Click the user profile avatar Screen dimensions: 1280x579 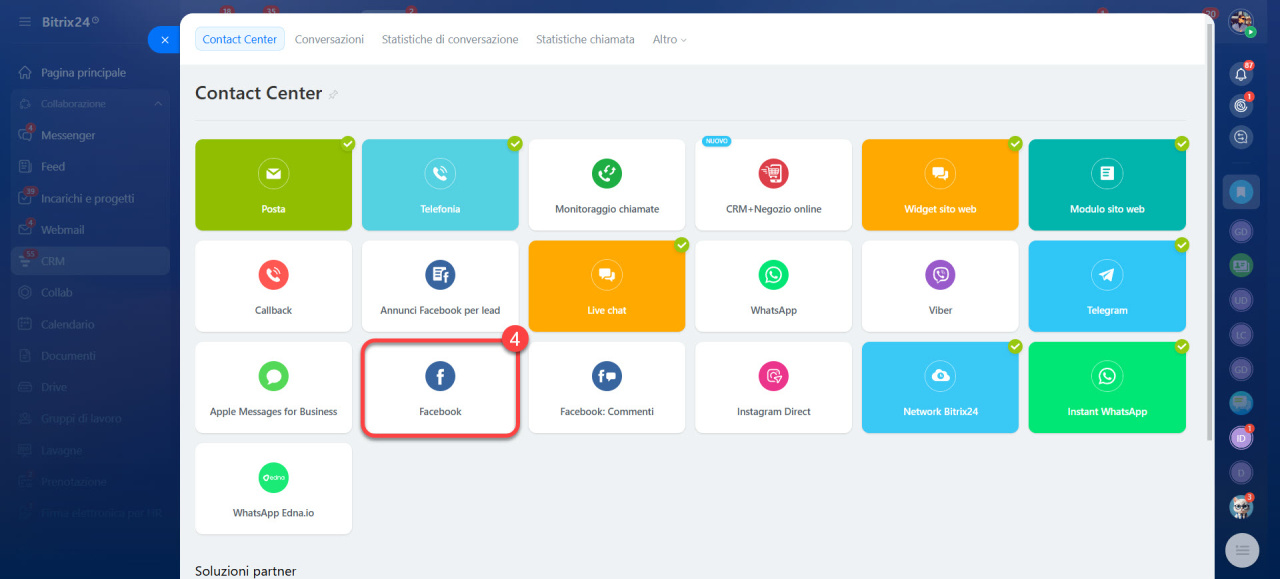point(1241,22)
